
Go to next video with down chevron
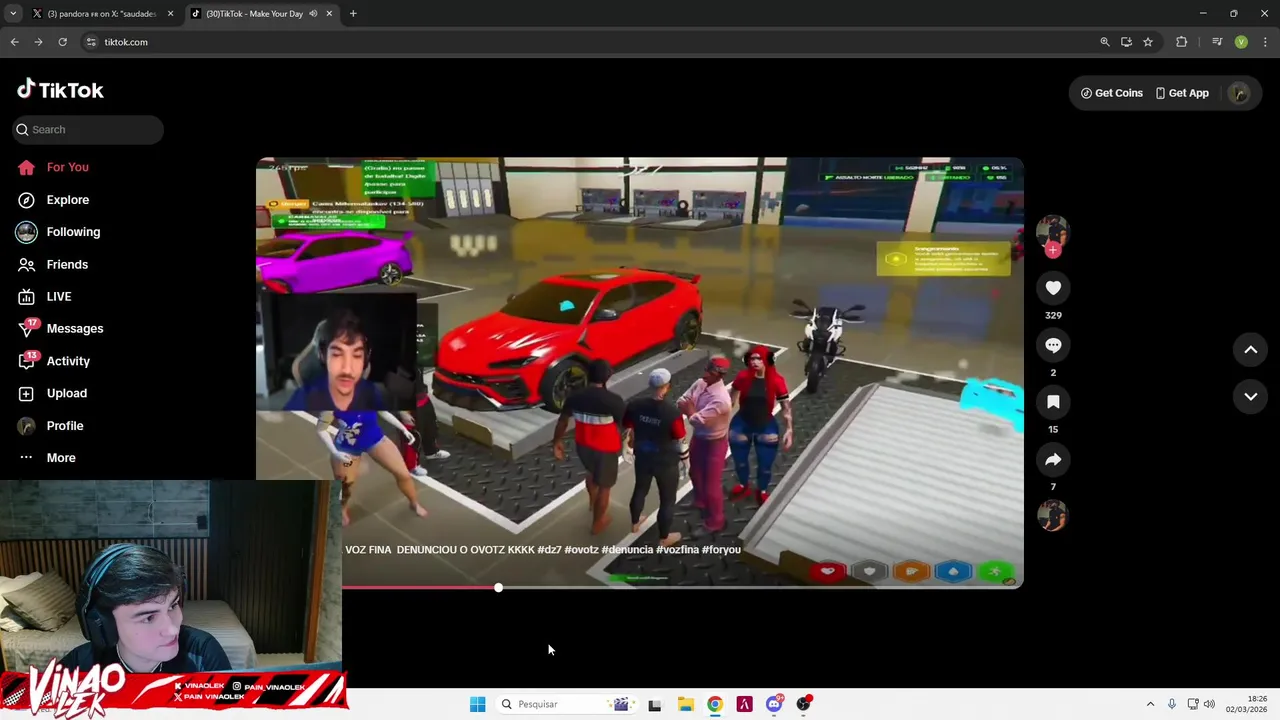(x=1250, y=397)
